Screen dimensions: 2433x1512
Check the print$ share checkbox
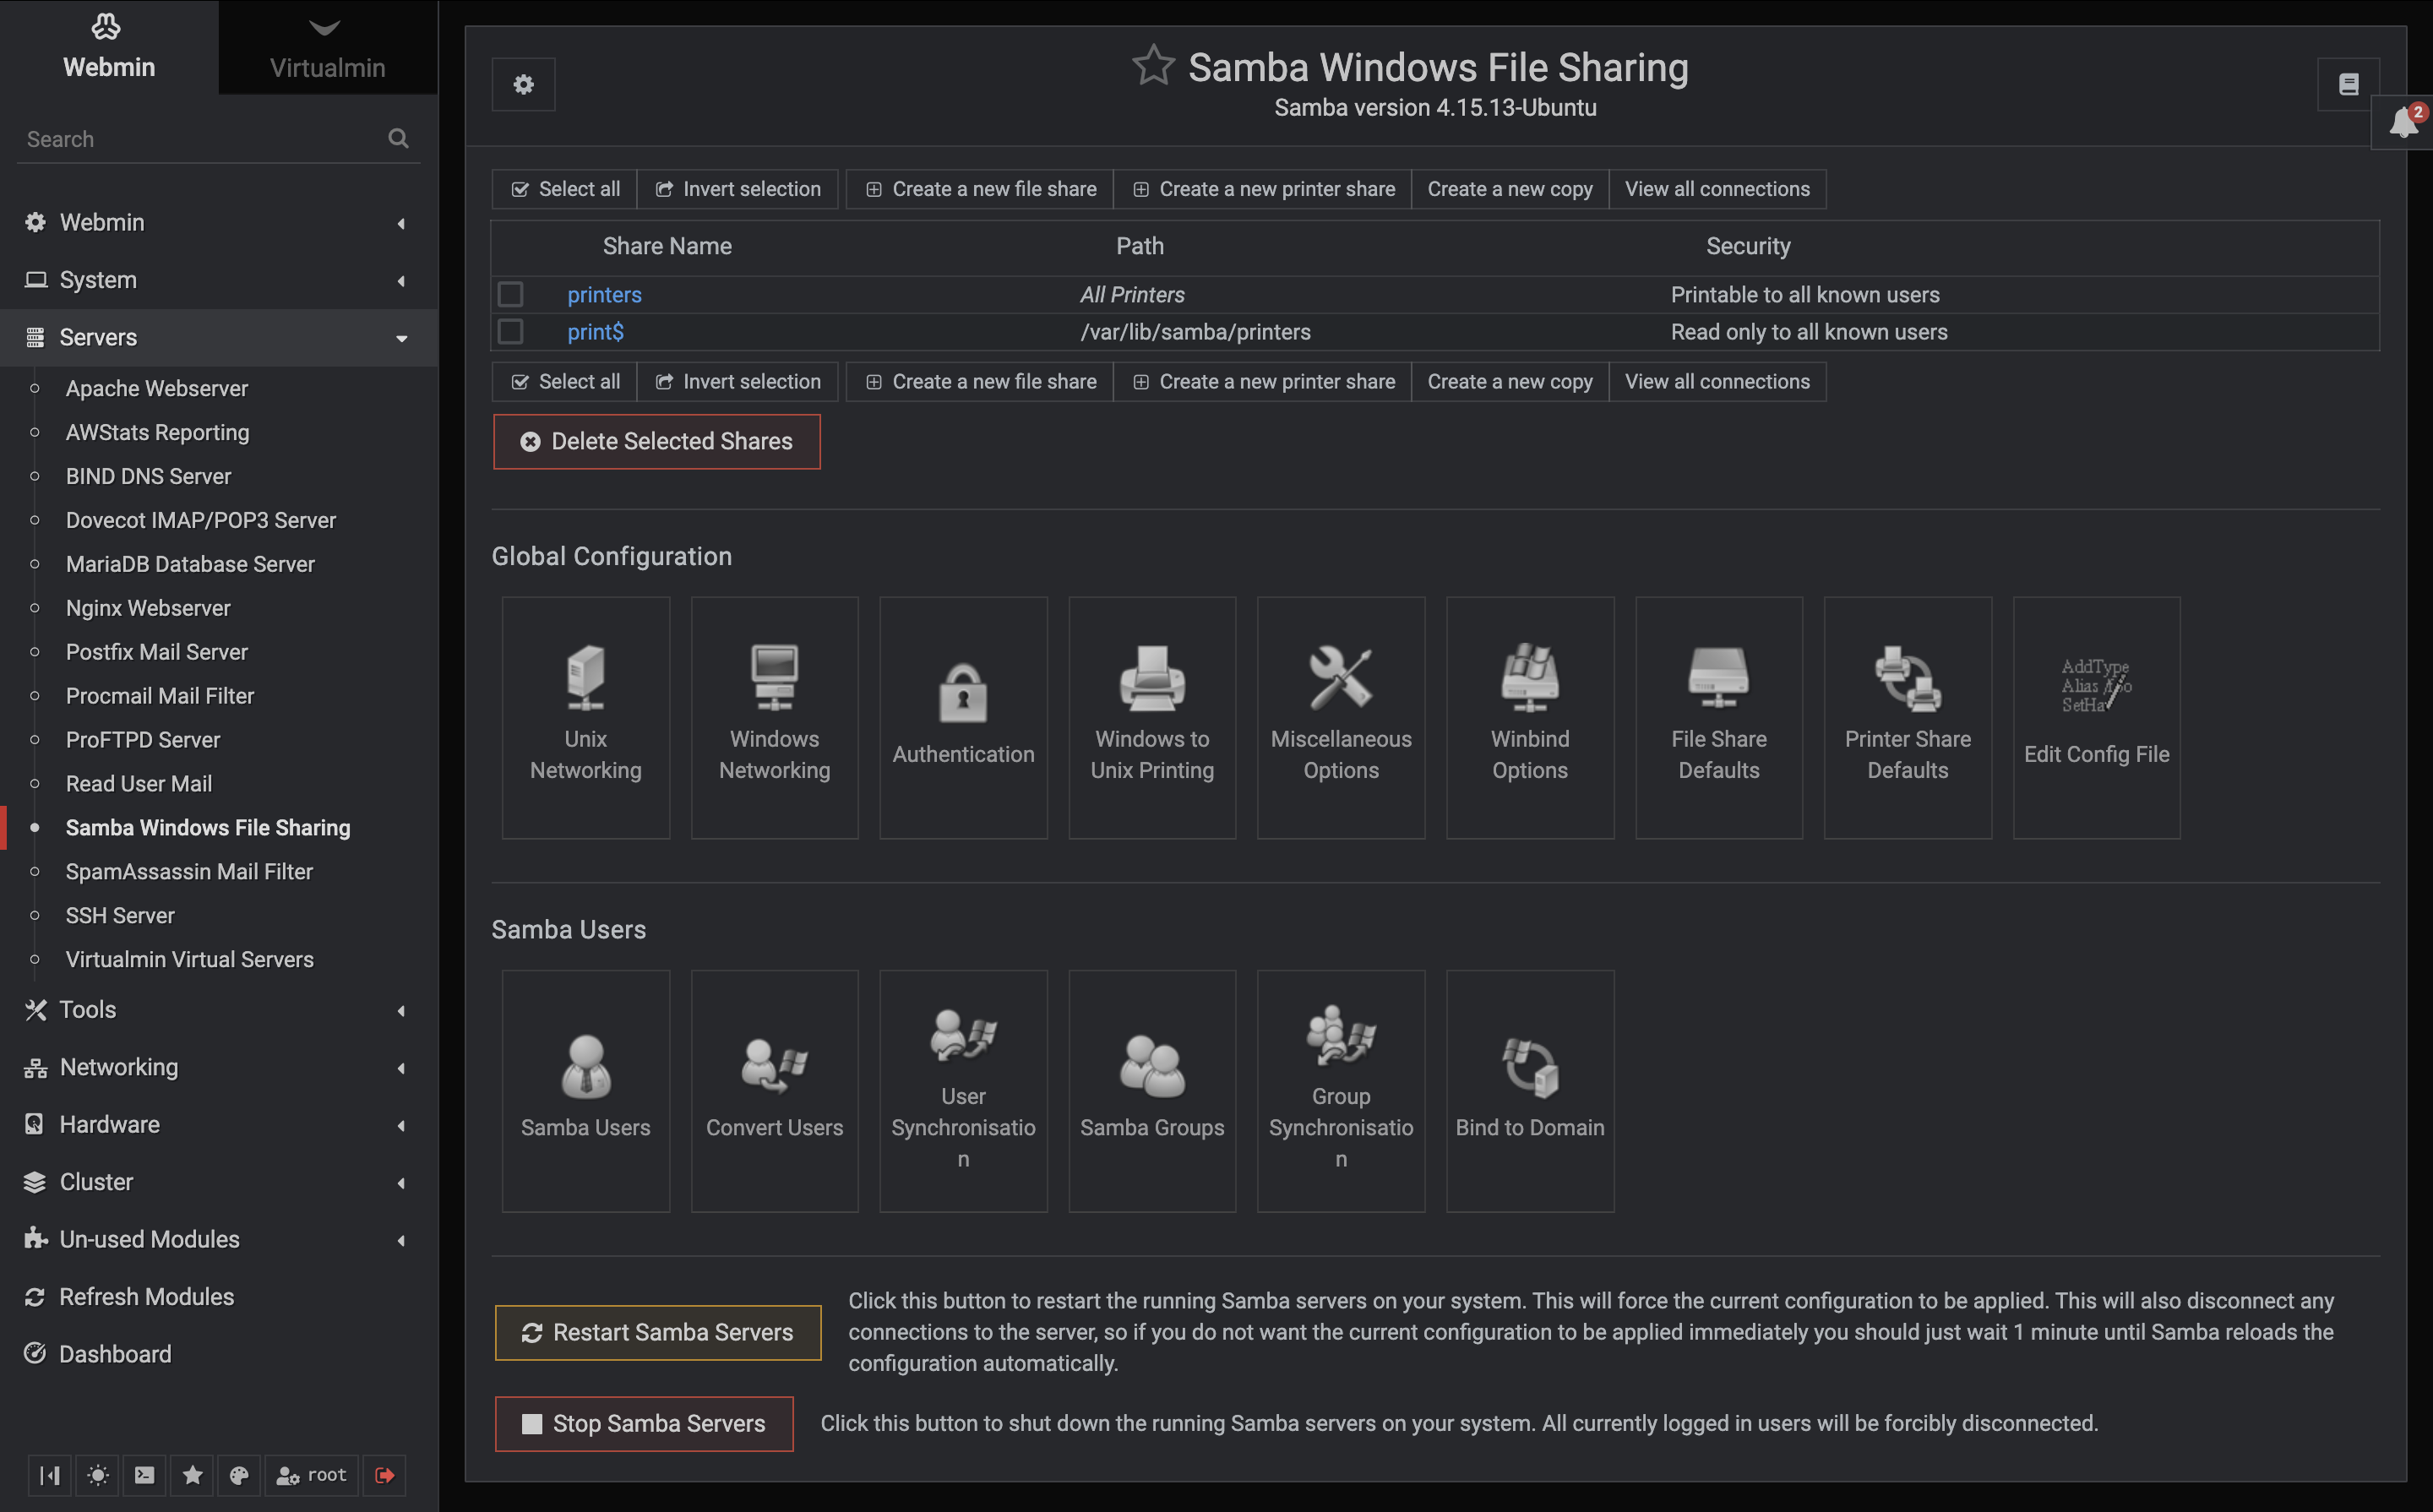pyautogui.click(x=510, y=331)
